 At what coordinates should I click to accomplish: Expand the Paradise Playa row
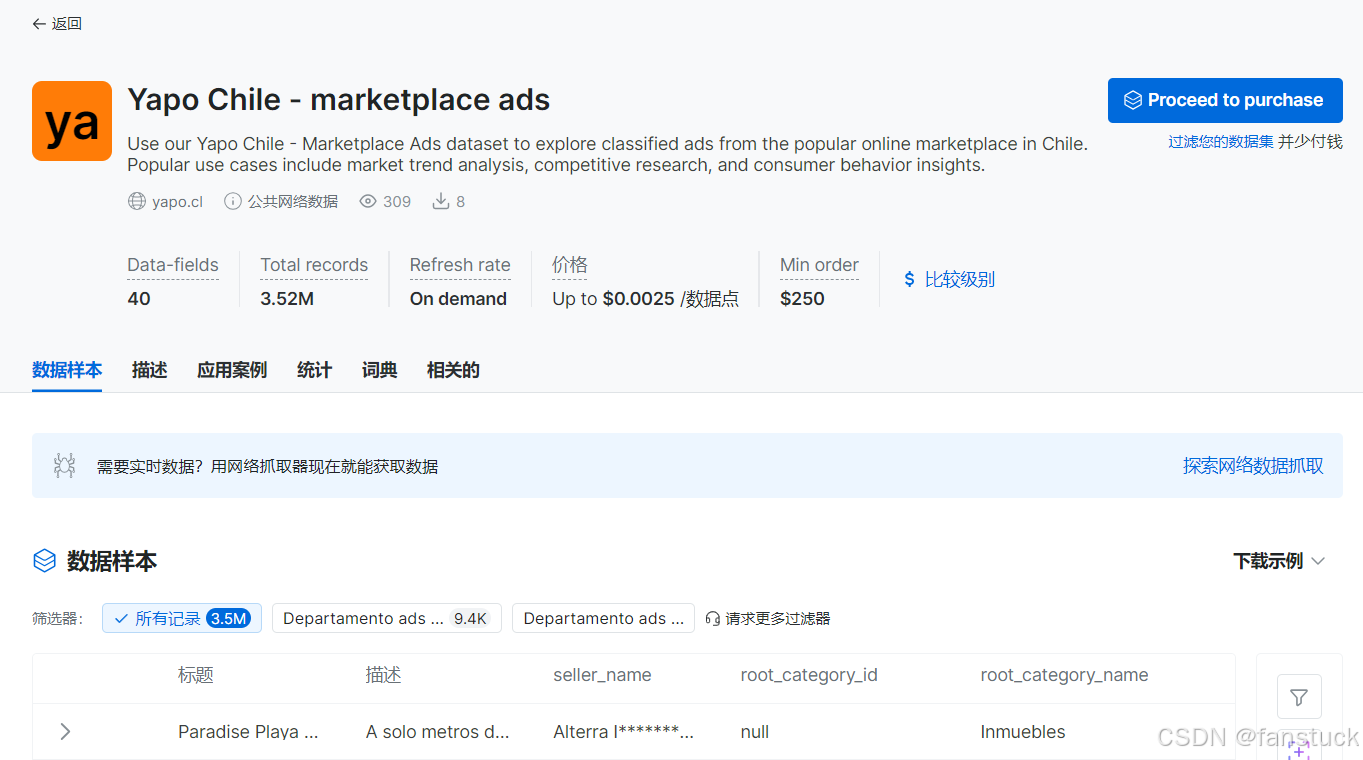pos(65,731)
